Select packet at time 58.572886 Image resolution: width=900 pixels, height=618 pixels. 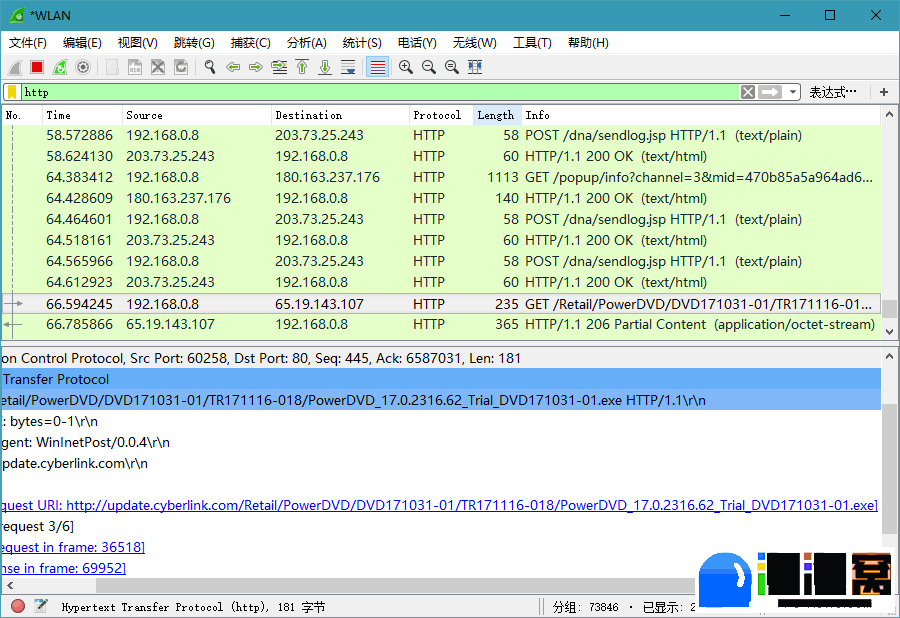click(441, 135)
